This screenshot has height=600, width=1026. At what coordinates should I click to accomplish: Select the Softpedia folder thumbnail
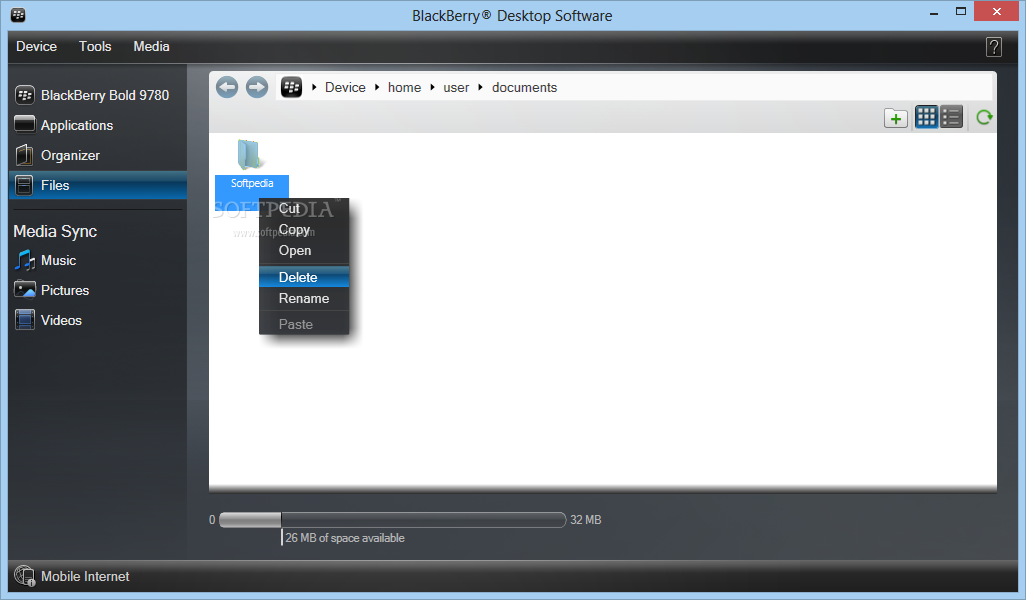[249, 155]
